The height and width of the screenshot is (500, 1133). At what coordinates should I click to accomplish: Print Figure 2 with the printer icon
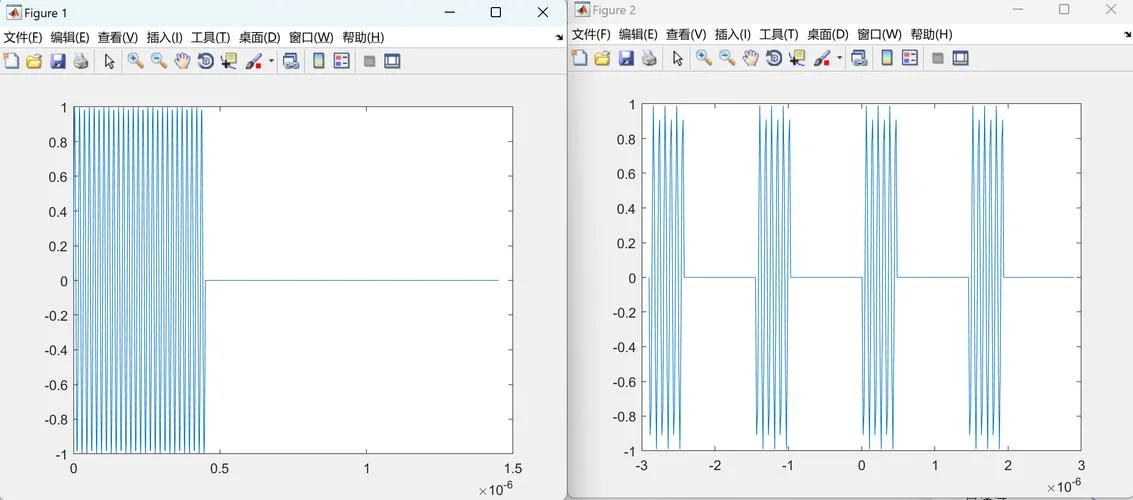[x=649, y=59]
